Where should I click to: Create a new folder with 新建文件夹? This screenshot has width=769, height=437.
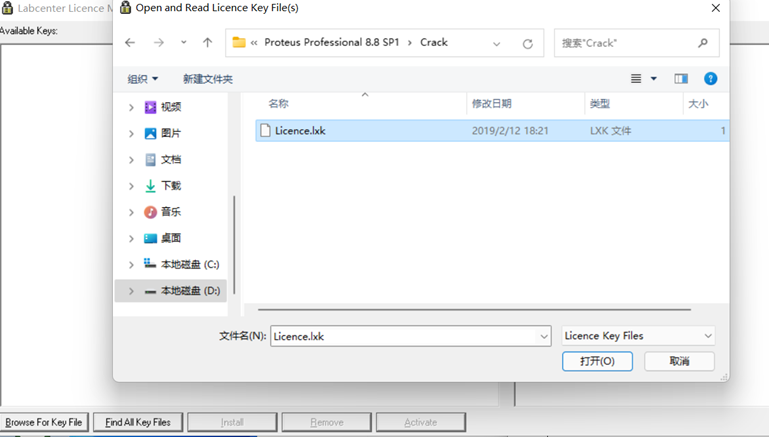208,79
